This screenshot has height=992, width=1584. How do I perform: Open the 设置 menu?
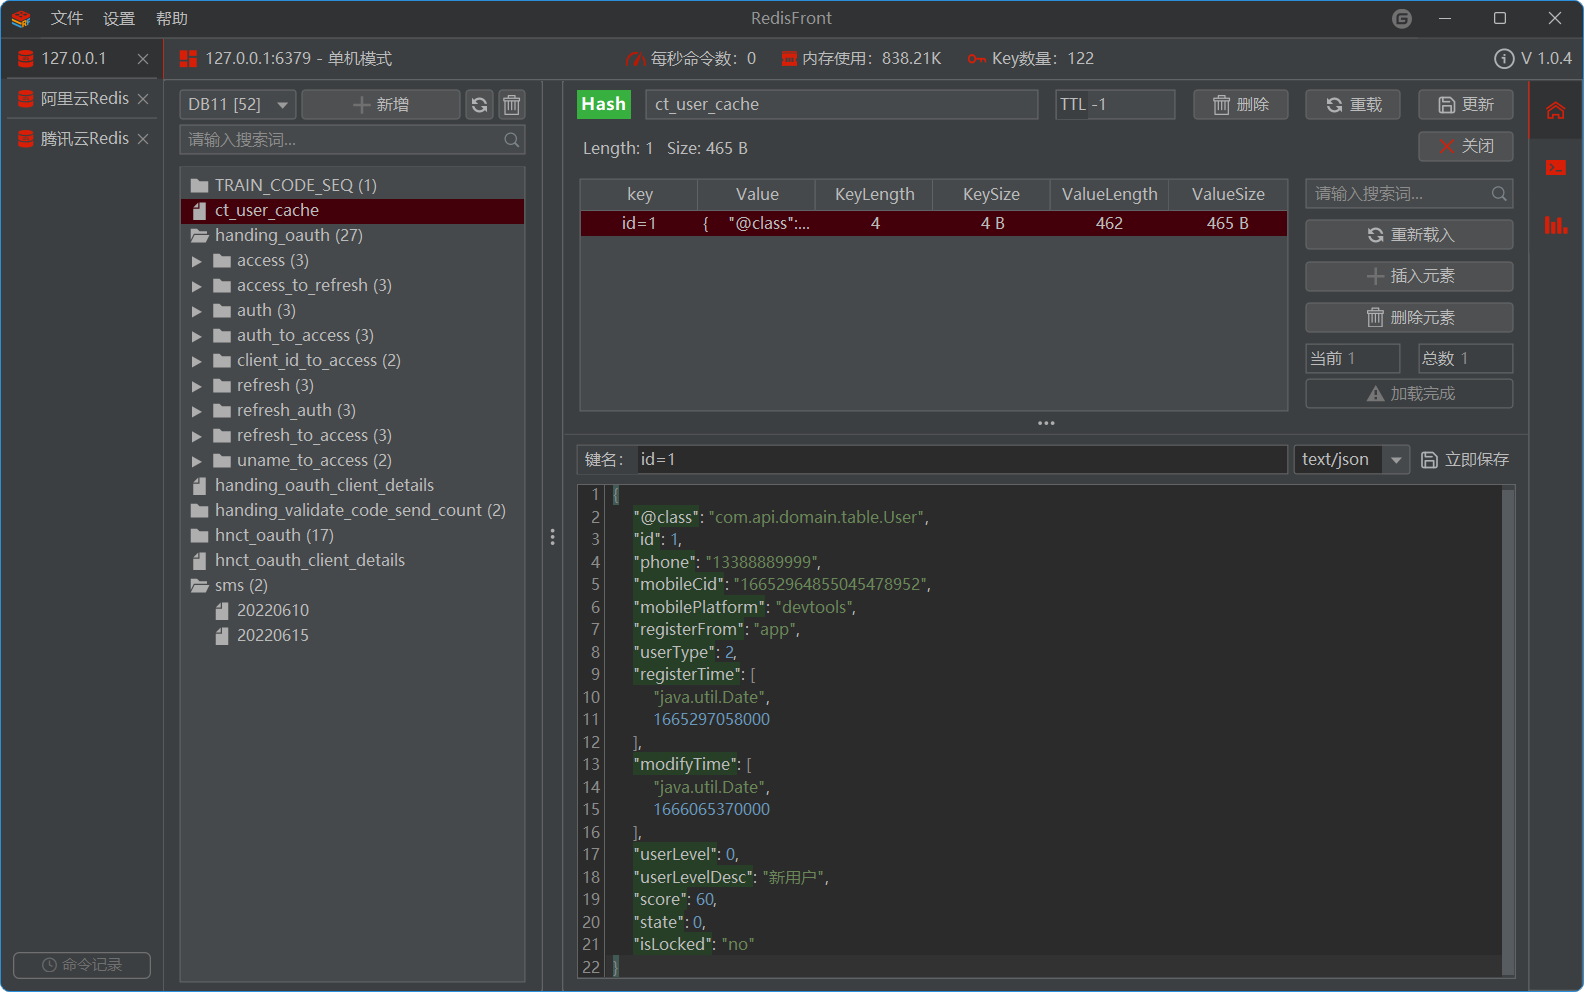coord(119,19)
